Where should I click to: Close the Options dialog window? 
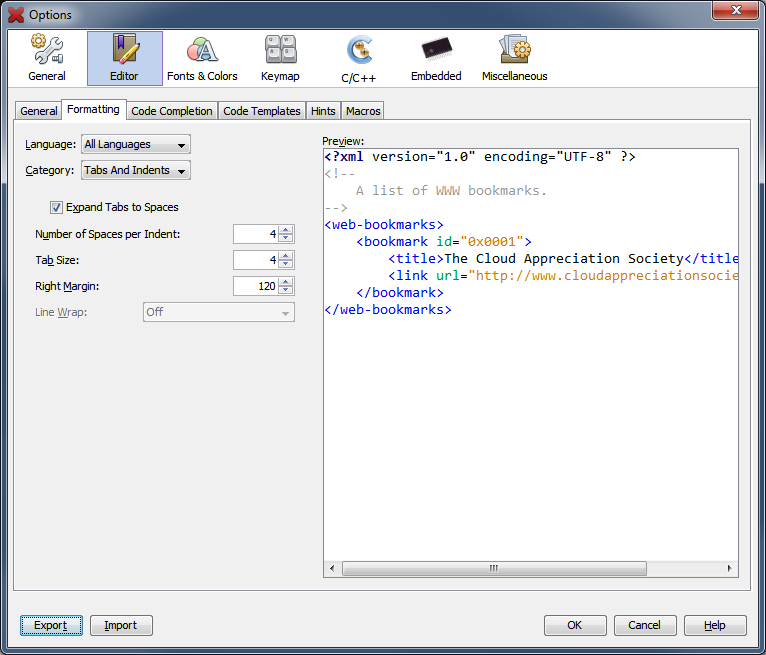[736, 10]
